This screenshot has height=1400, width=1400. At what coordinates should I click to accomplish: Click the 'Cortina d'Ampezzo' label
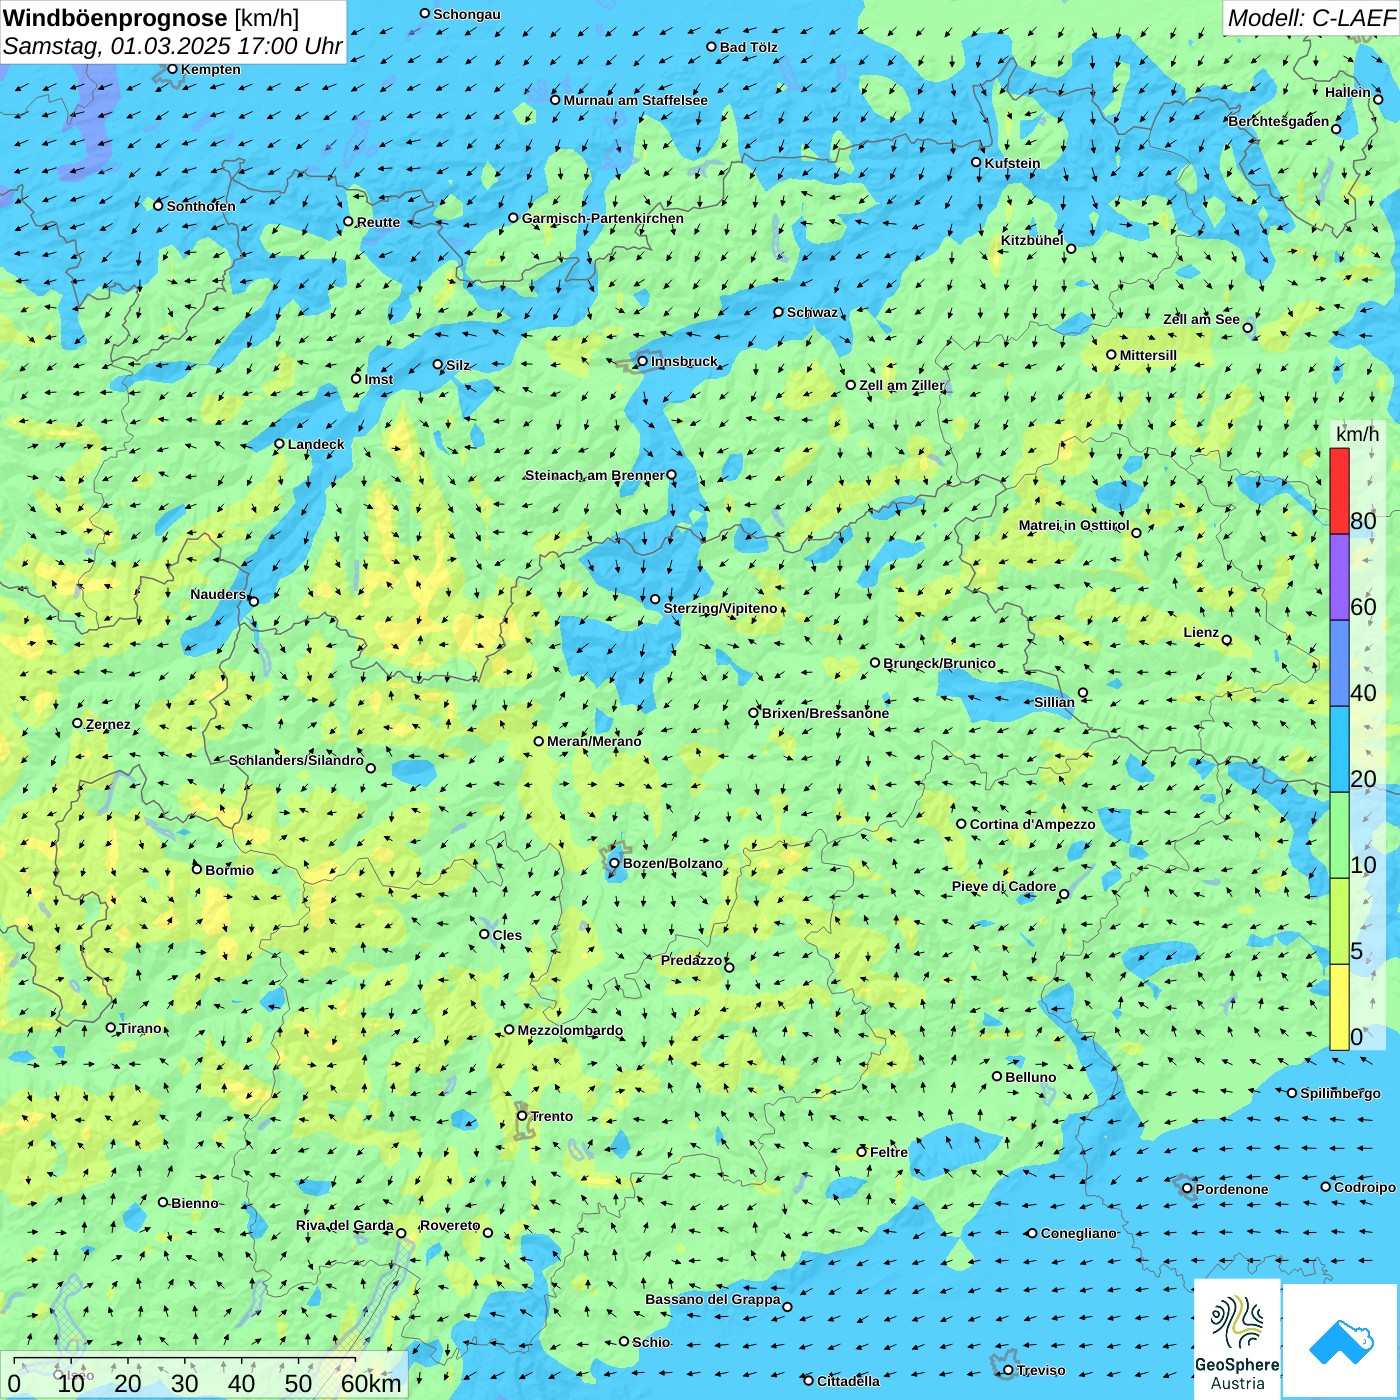[x=1032, y=824]
